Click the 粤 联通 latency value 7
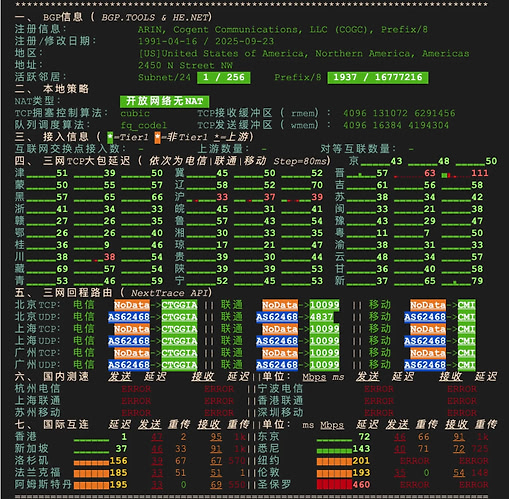 click(427, 233)
